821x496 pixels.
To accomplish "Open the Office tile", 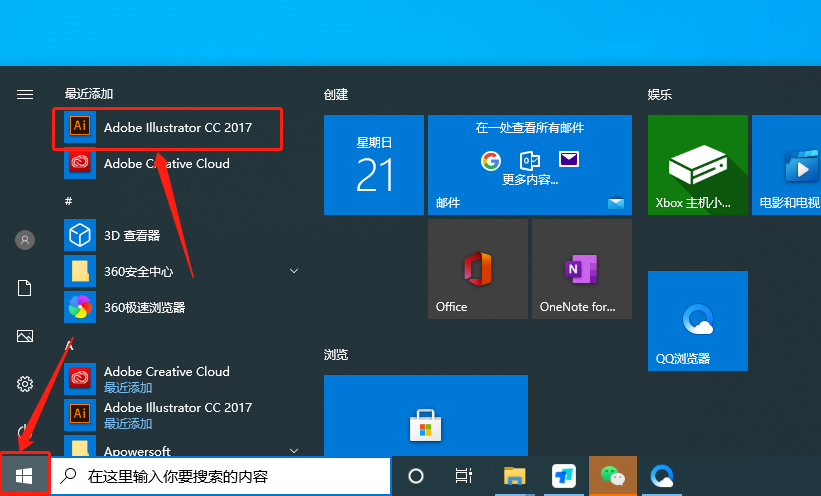I will [x=478, y=269].
